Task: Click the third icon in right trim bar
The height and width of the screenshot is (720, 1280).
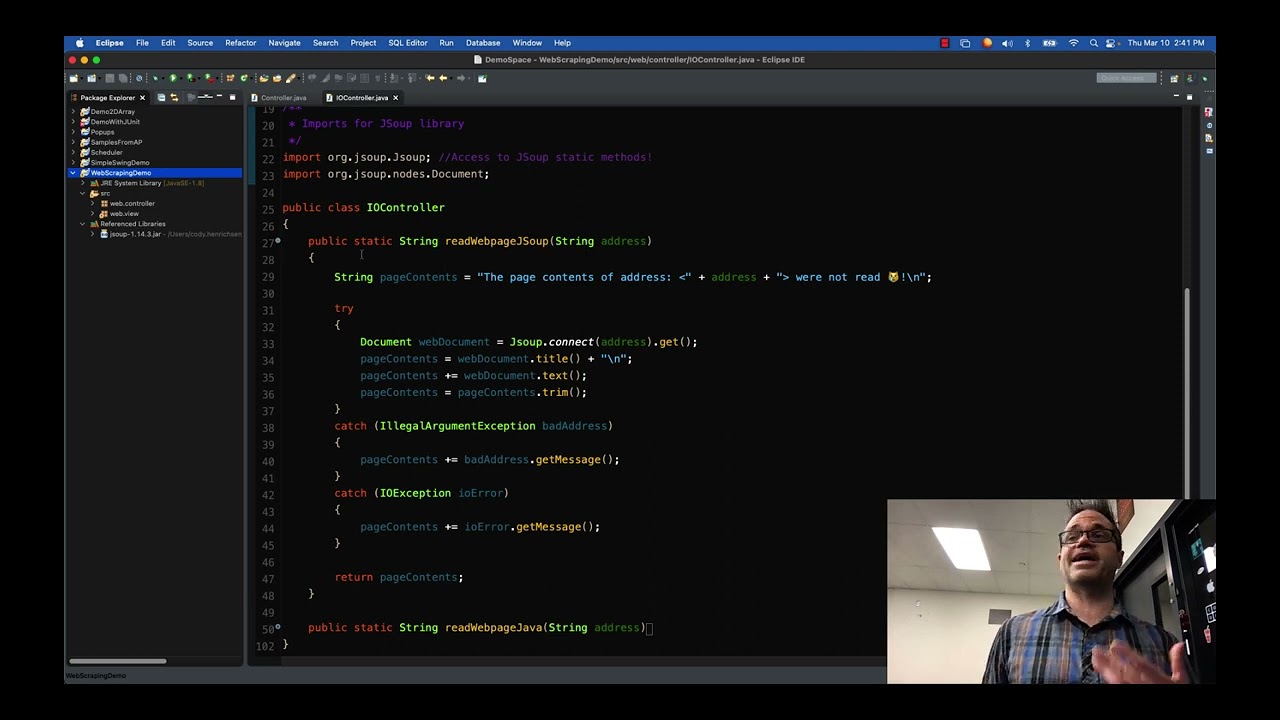Action: click(x=1209, y=138)
